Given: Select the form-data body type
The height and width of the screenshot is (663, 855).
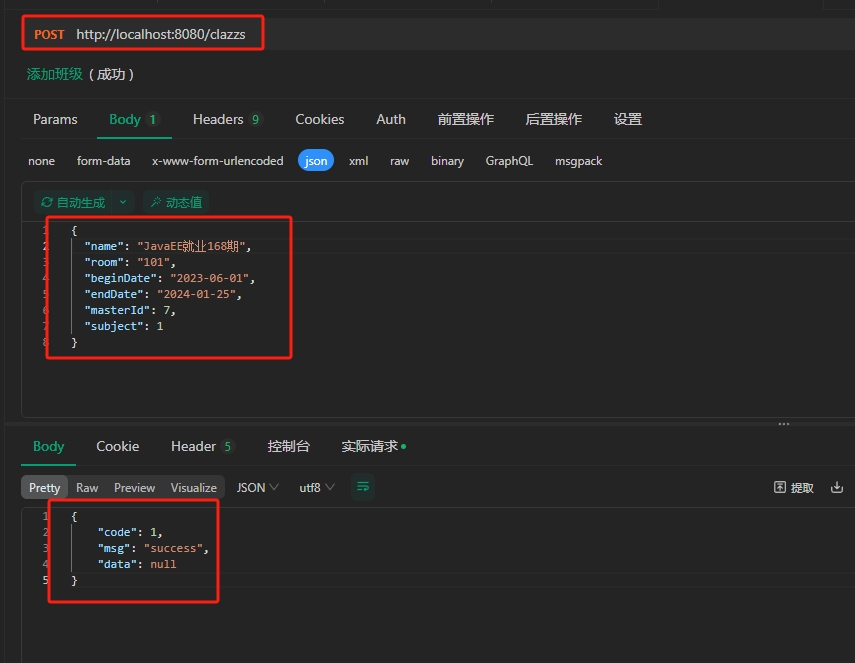Looking at the screenshot, I should [103, 161].
